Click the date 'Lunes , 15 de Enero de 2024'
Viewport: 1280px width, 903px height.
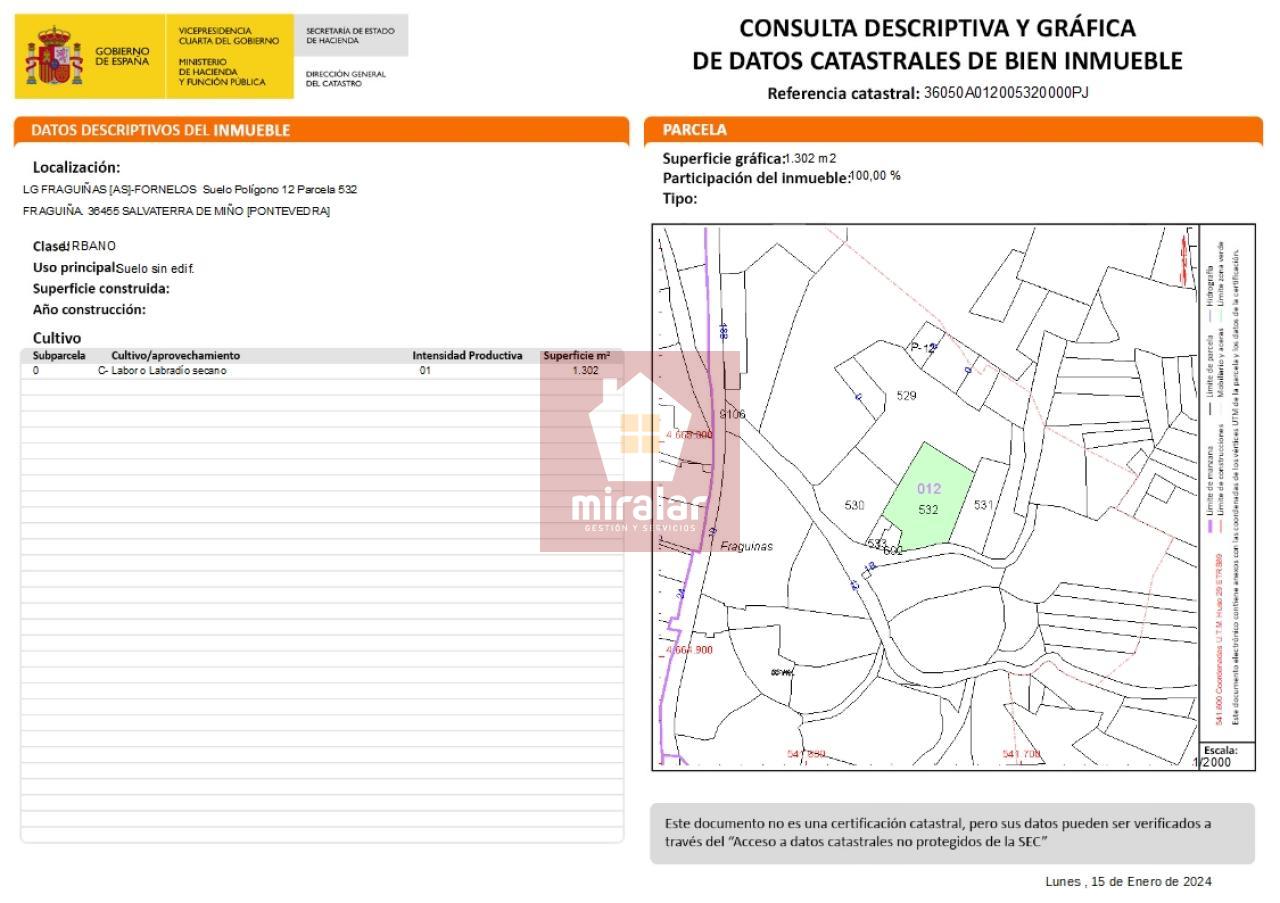pyautogui.click(x=1128, y=882)
